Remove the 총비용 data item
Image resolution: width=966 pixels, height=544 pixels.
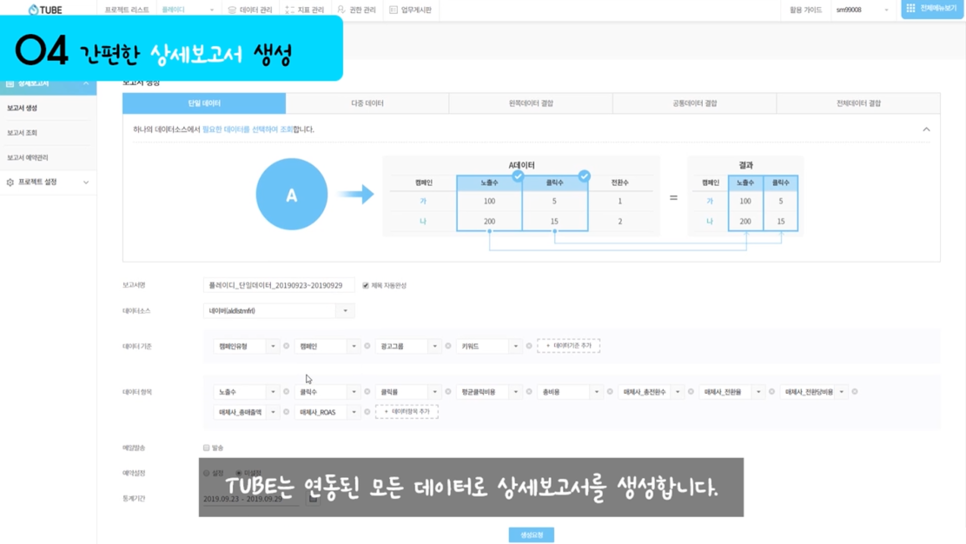(x=610, y=392)
